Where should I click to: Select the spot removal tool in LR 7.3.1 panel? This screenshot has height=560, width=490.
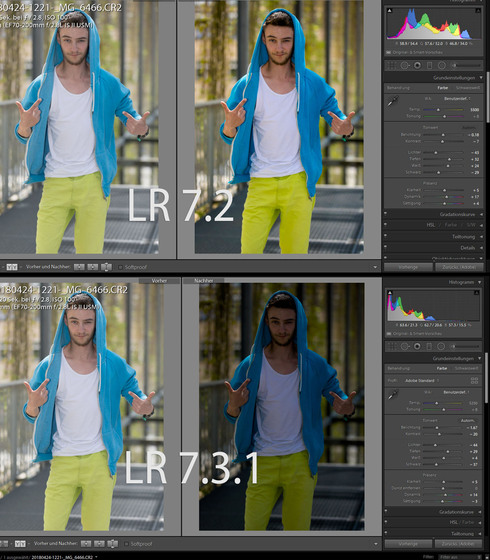click(405, 346)
